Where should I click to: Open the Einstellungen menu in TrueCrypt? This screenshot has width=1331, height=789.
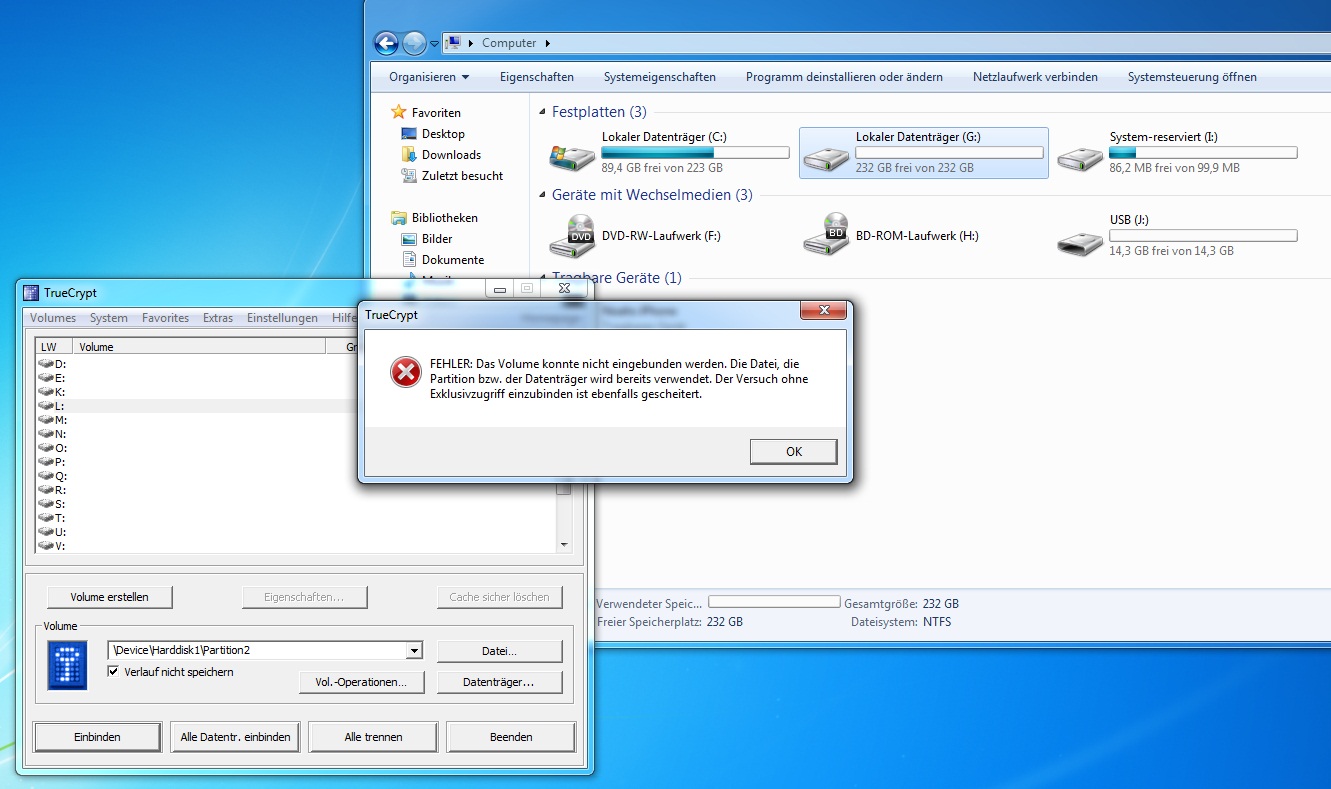pyautogui.click(x=282, y=318)
